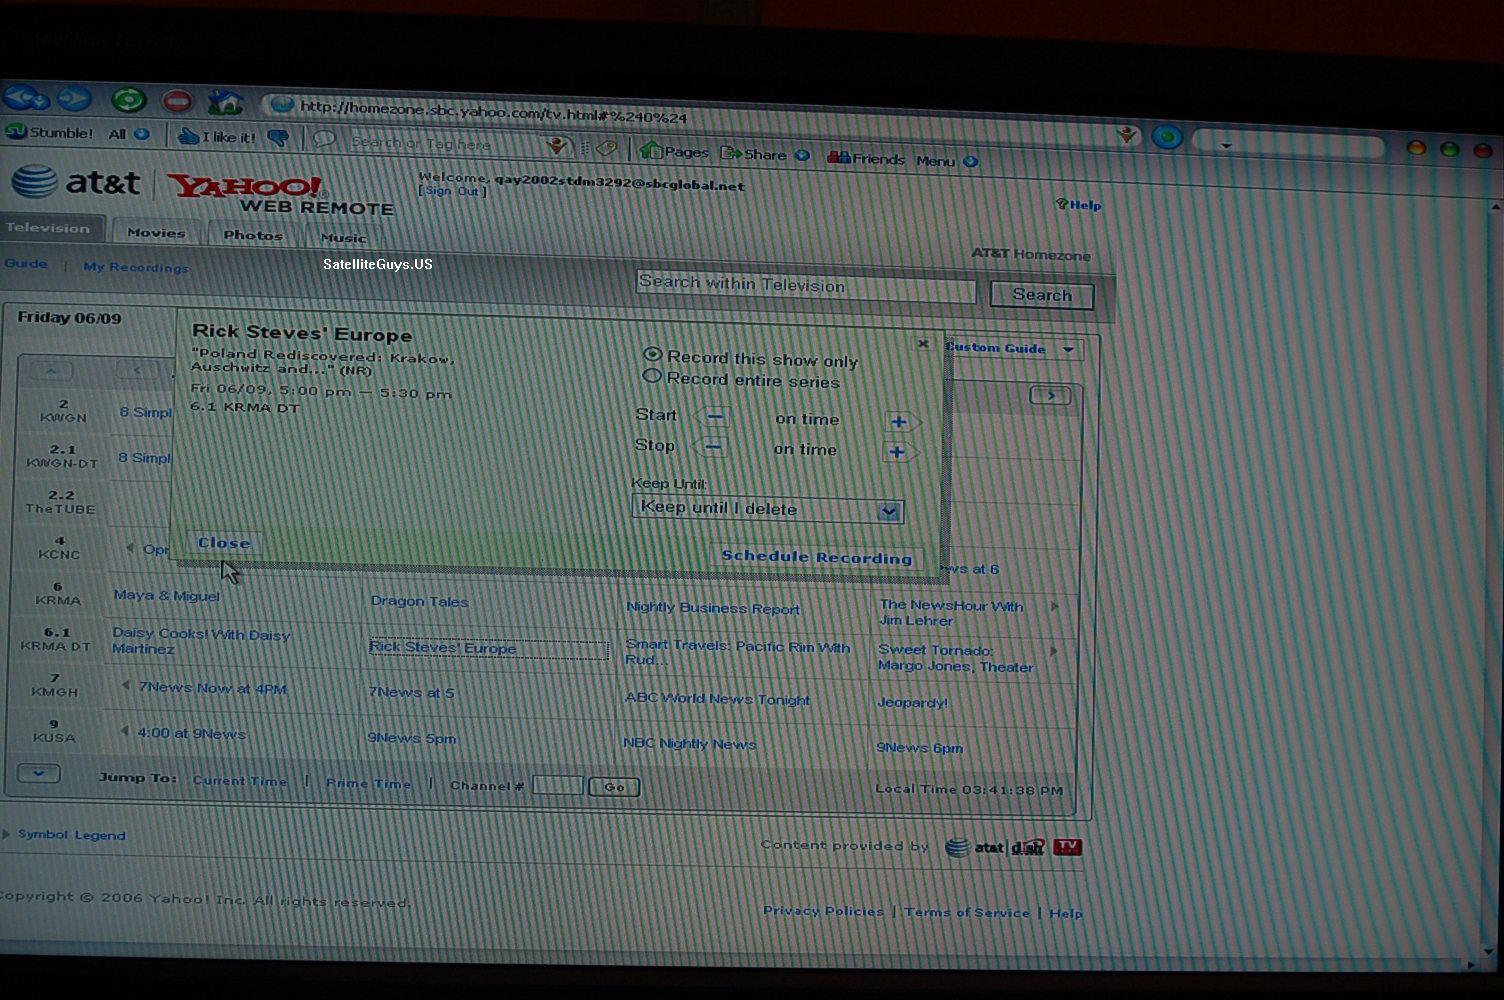This screenshot has width=1504, height=1000.
Task: Move guide channels up with up chevron
Action: (51, 370)
